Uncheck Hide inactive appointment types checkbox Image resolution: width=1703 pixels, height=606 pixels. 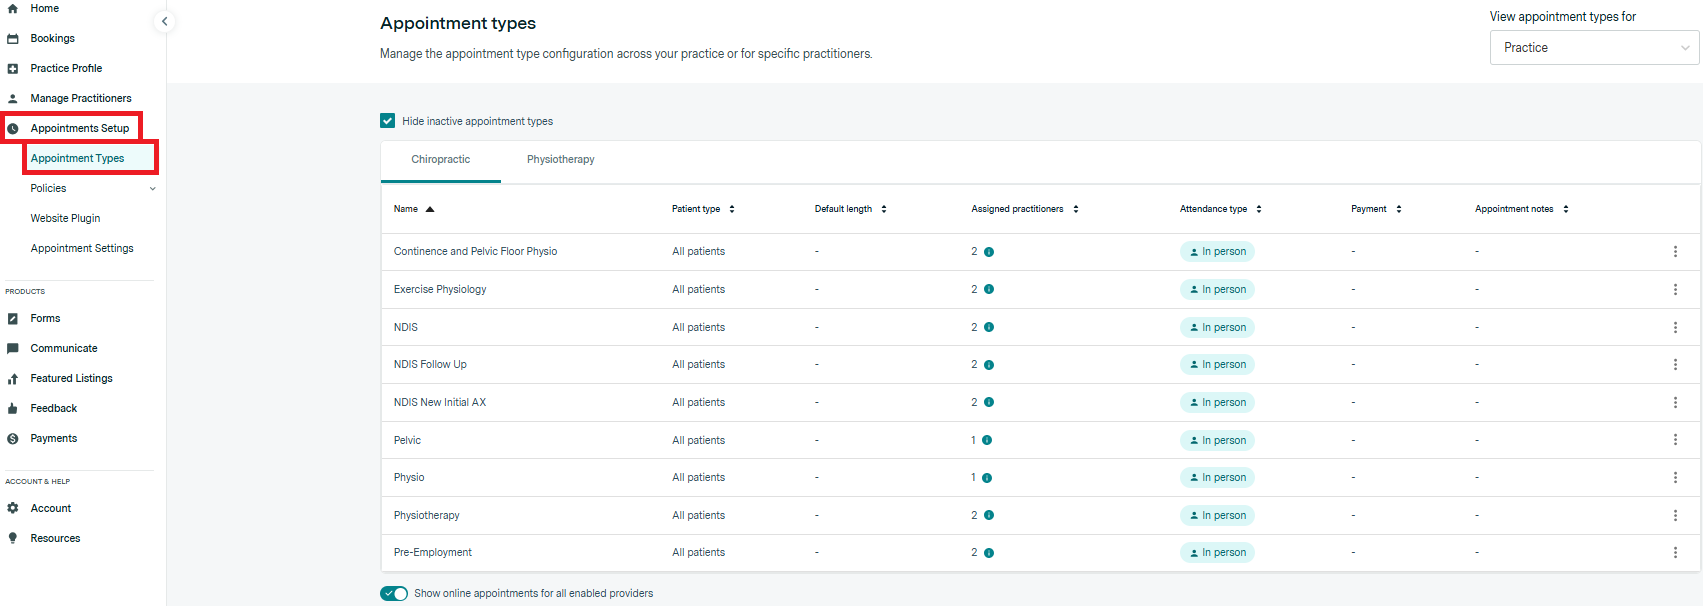pos(388,121)
